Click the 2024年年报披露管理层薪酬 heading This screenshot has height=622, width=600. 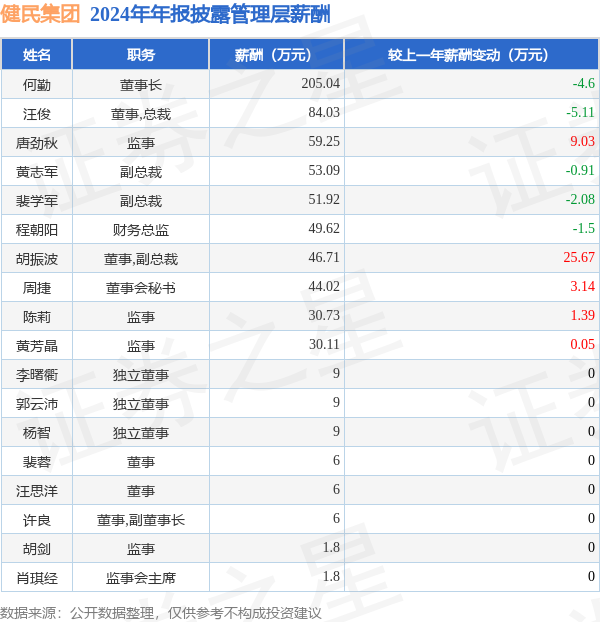(210, 15)
